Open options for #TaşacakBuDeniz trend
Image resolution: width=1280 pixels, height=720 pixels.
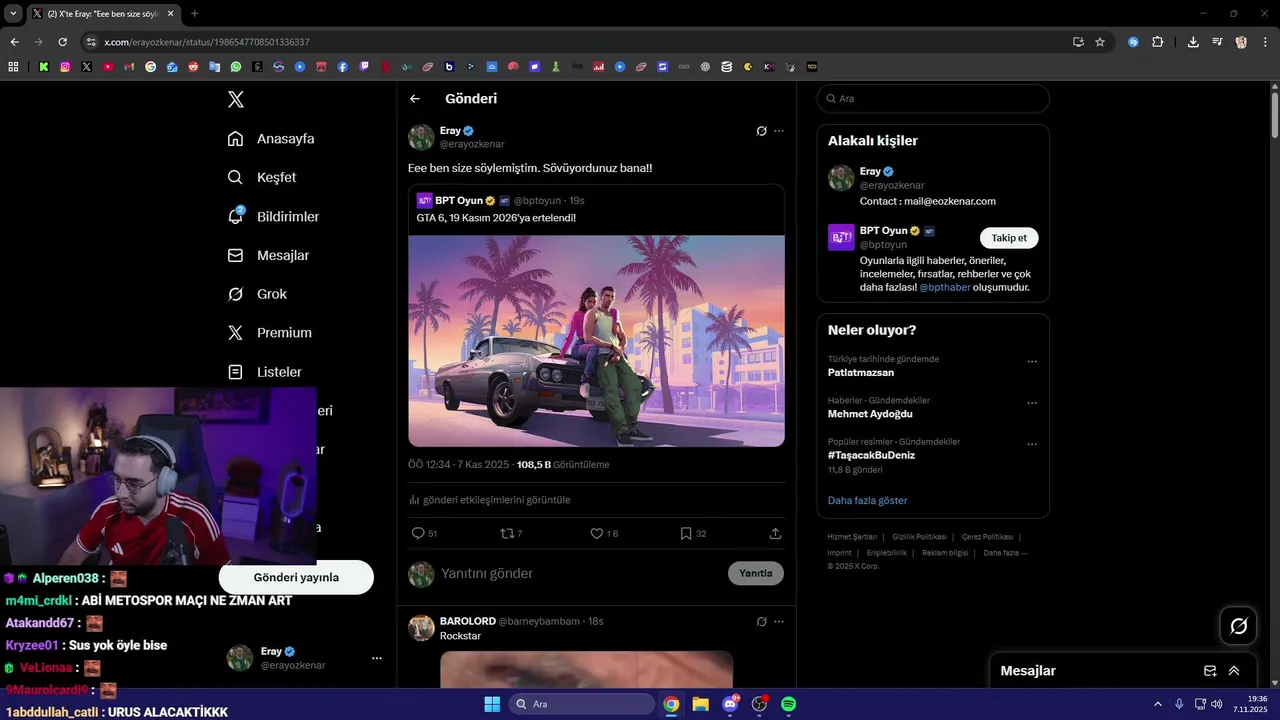tap(1032, 444)
